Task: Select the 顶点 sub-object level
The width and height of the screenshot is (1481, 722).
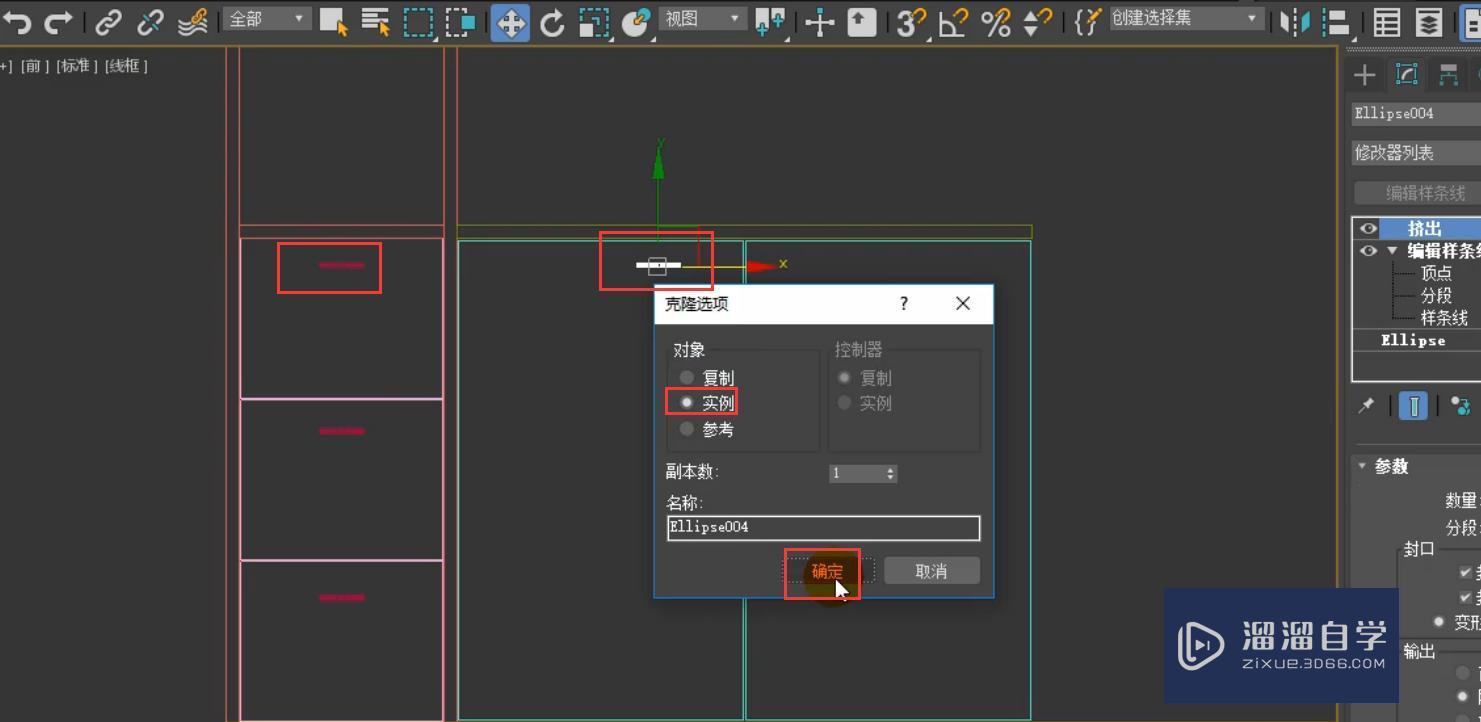Action: pyautogui.click(x=1436, y=273)
